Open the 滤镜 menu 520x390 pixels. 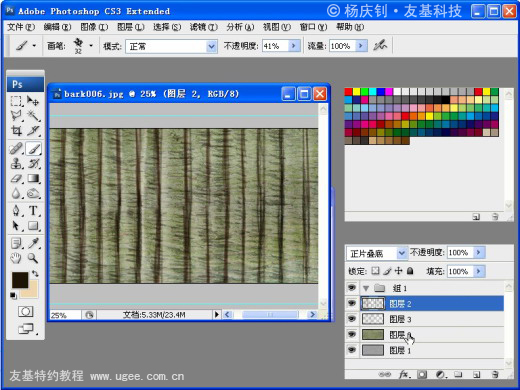(x=204, y=27)
